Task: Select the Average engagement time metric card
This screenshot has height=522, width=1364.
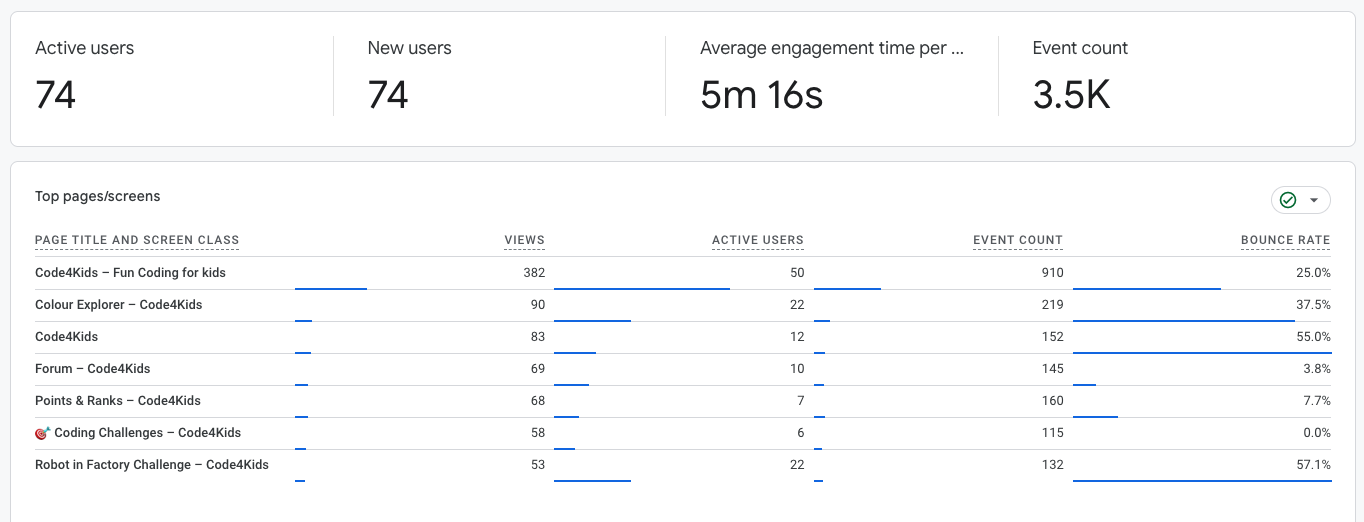Action: tap(832, 78)
